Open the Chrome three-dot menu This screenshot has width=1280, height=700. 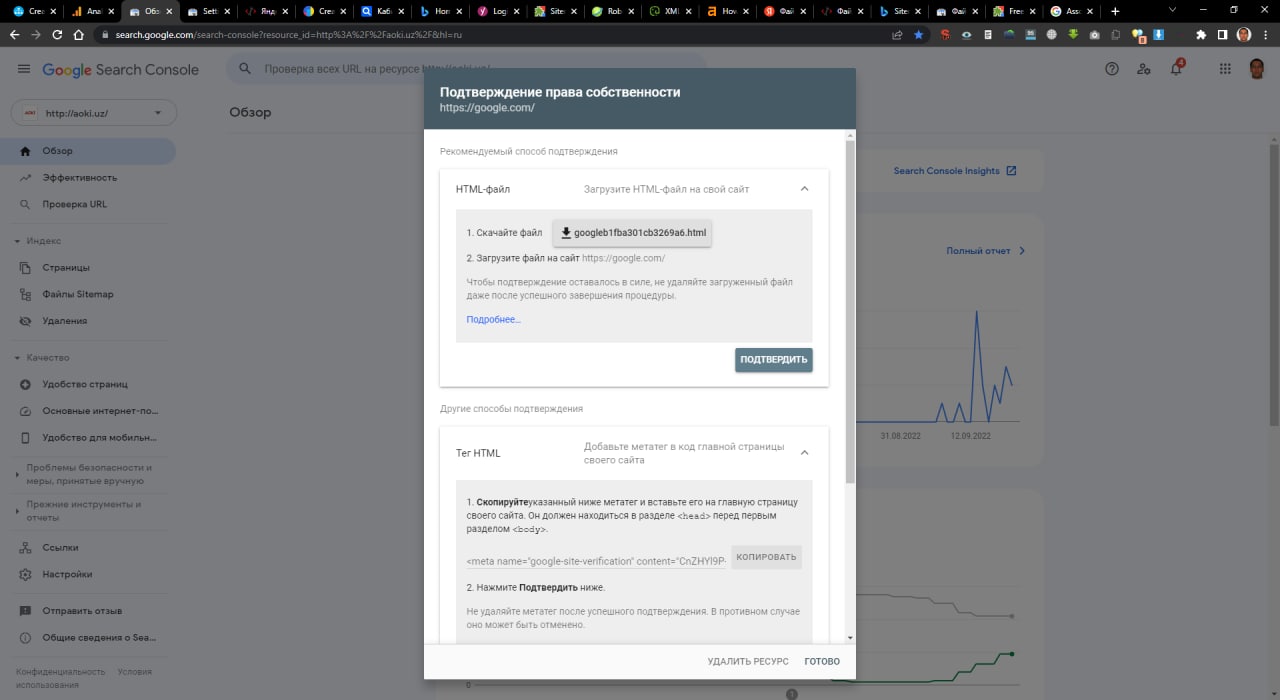[1266, 34]
